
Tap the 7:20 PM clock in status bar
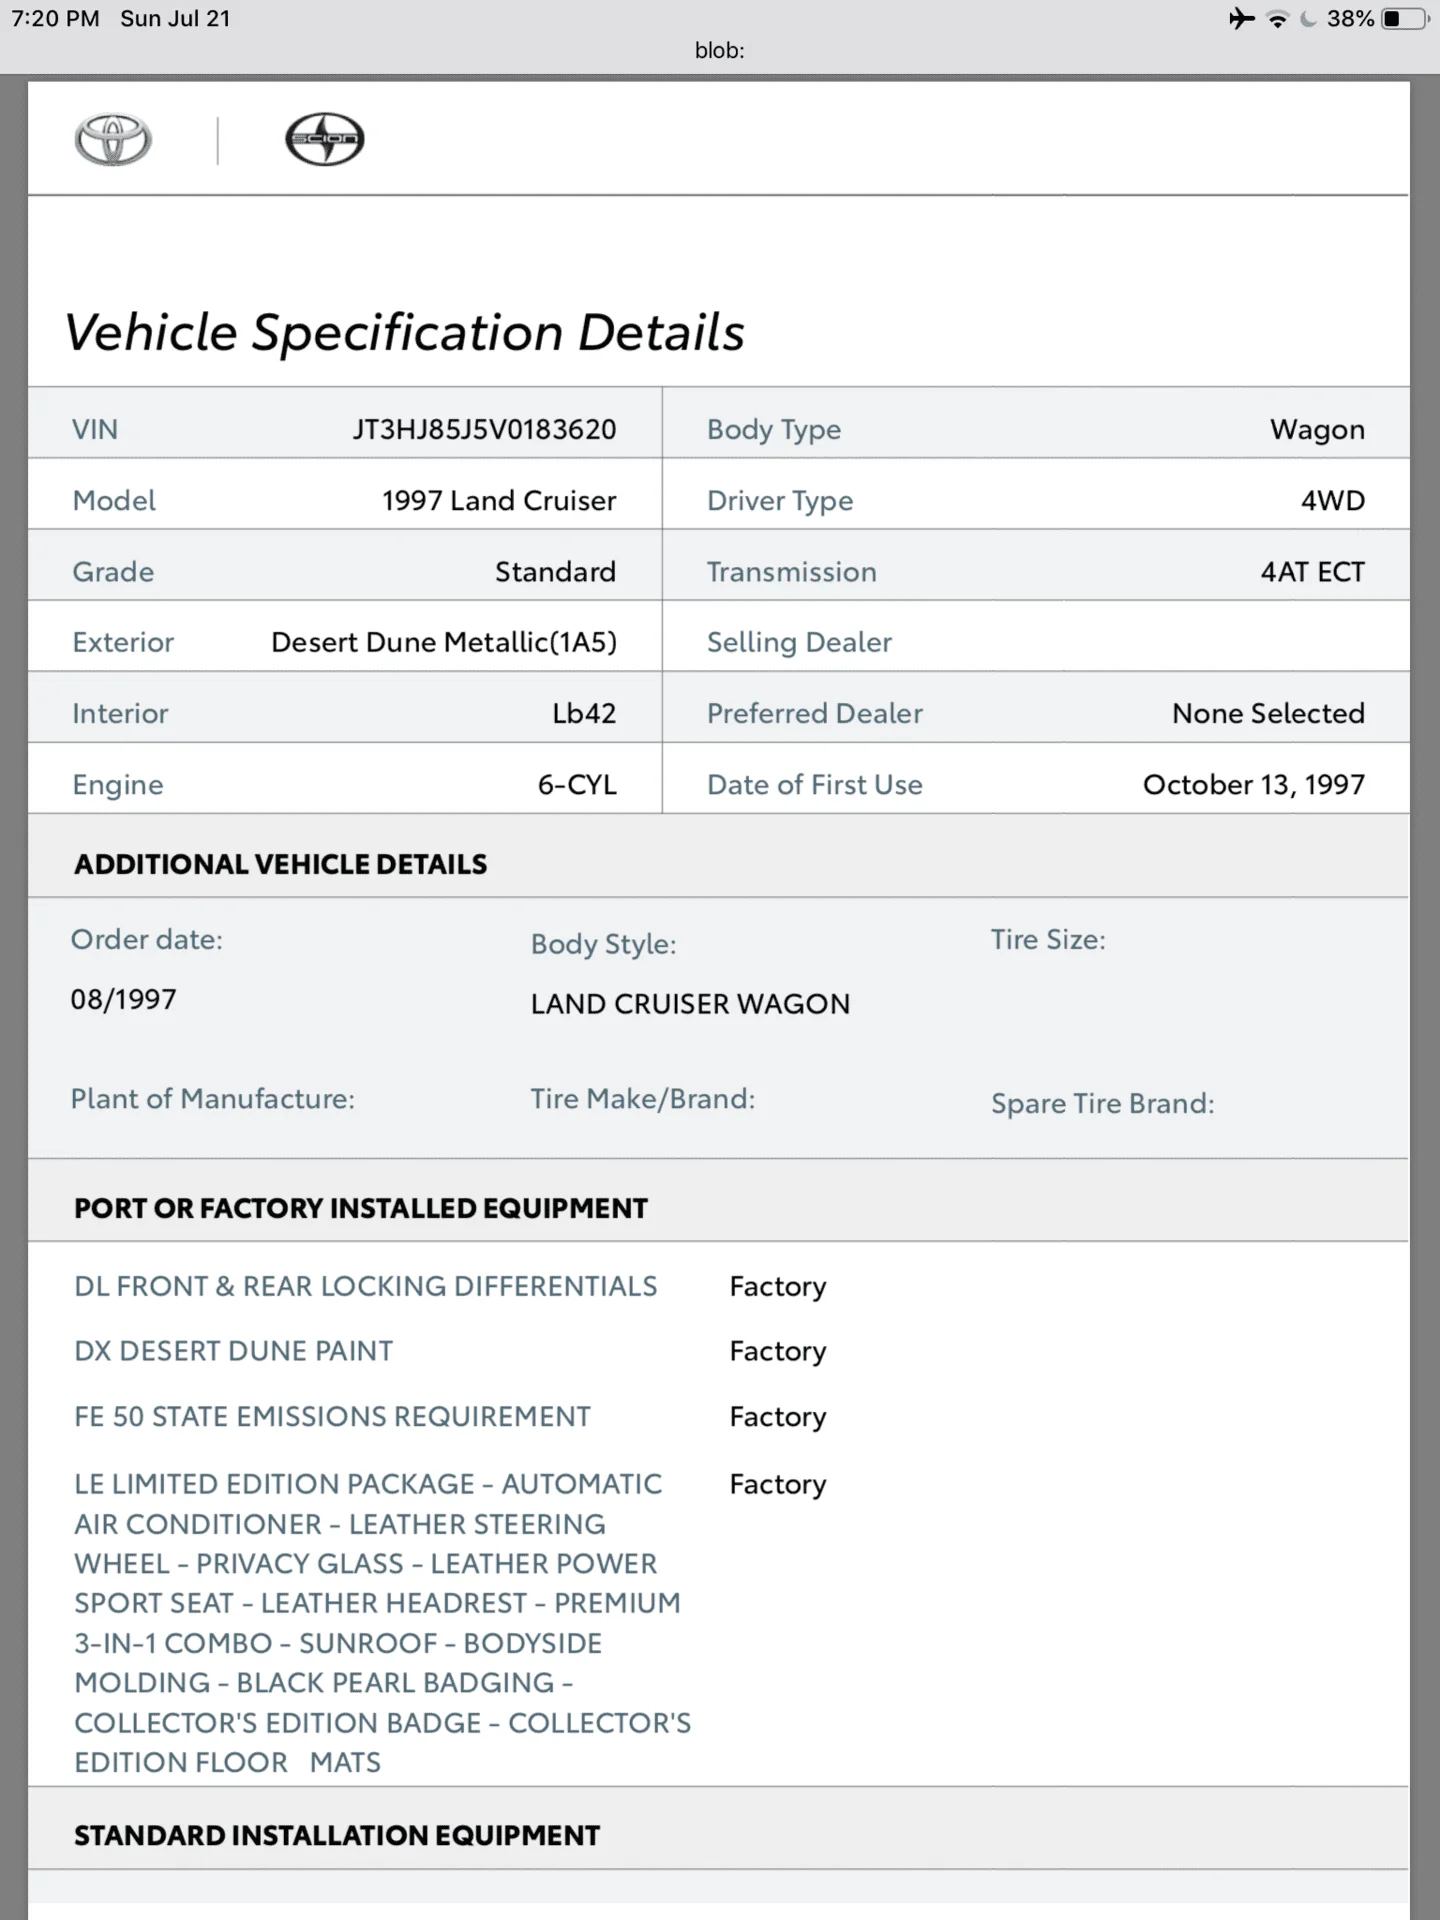(x=55, y=19)
